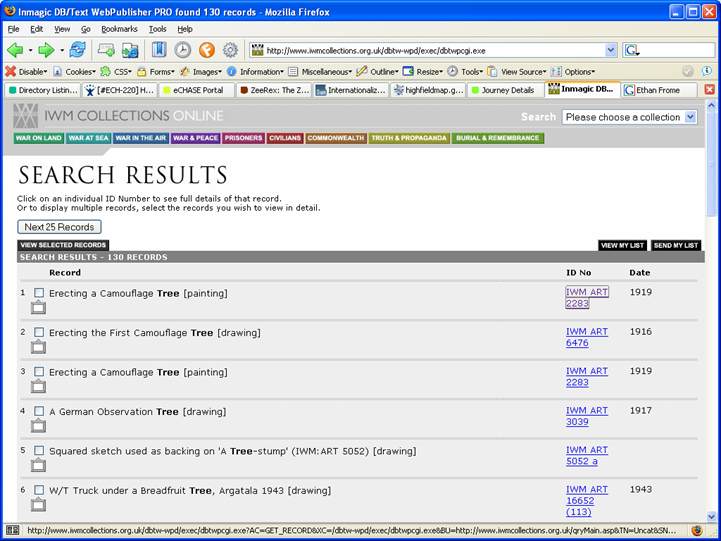Switch to the eCHASE Portal tab
The width and height of the screenshot is (721, 541).
[x=197, y=90]
